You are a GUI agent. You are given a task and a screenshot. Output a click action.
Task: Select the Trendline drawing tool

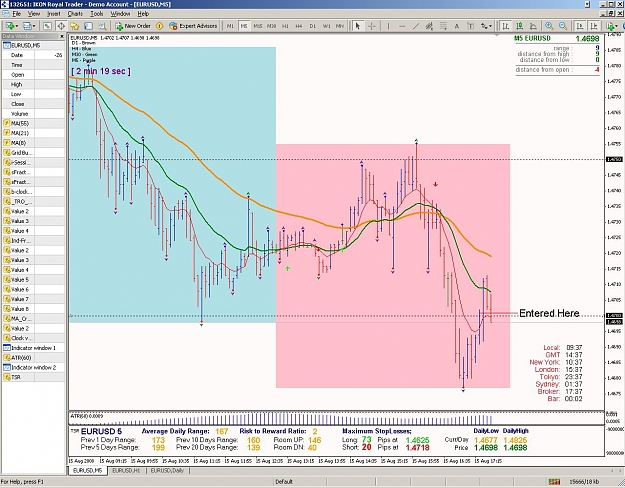tap(416, 26)
